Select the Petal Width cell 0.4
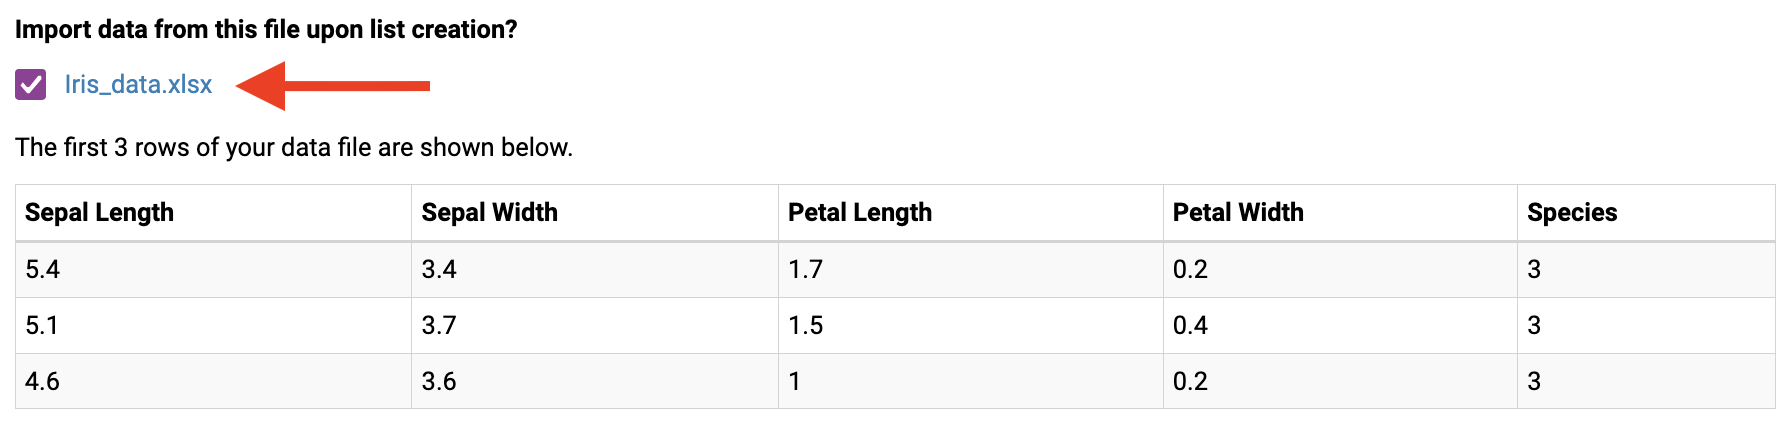Screen dimensions: 1792x442 [x=1190, y=325]
